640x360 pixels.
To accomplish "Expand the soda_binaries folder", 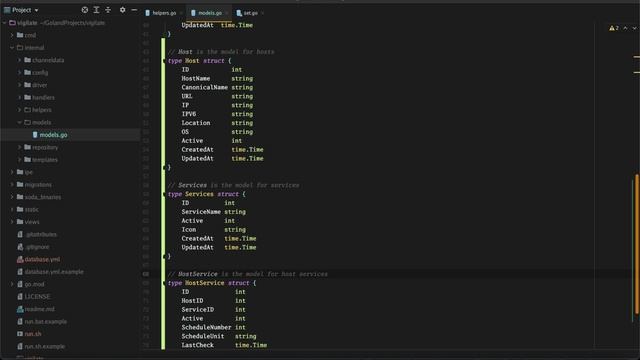I will 12,197.
